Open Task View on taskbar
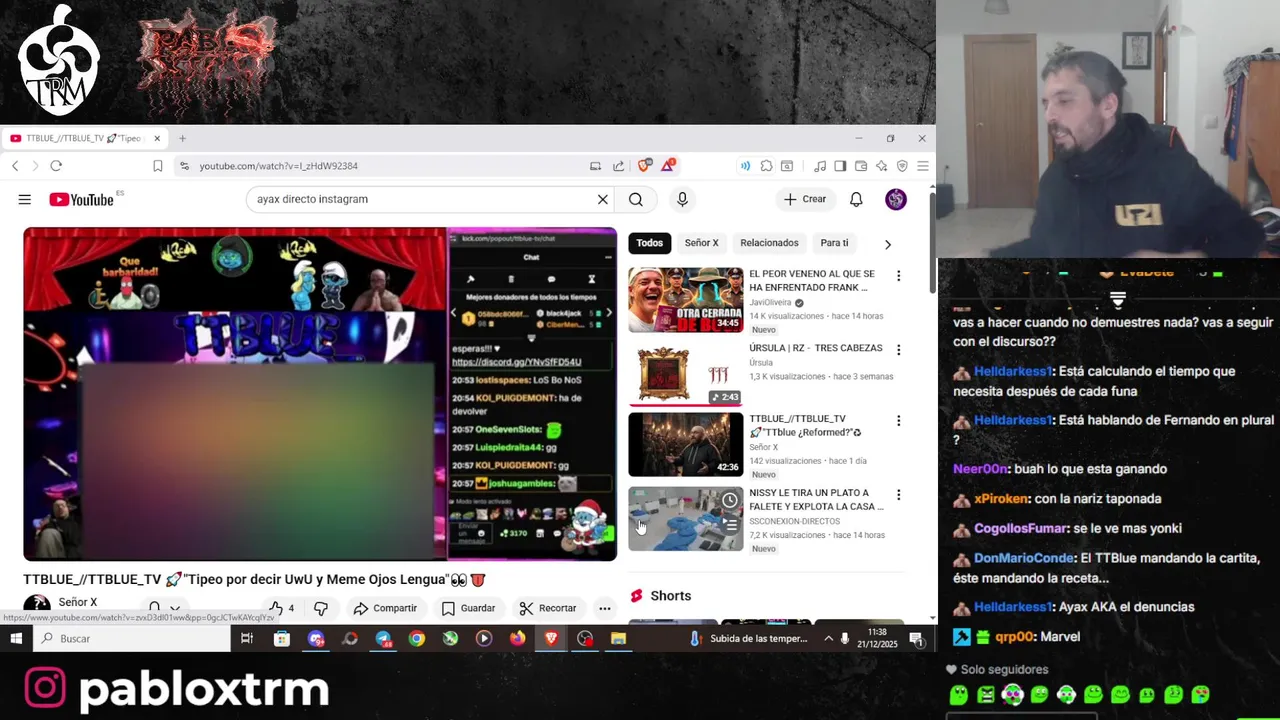This screenshot has width=1280, height=720. [x=247, y=639]
